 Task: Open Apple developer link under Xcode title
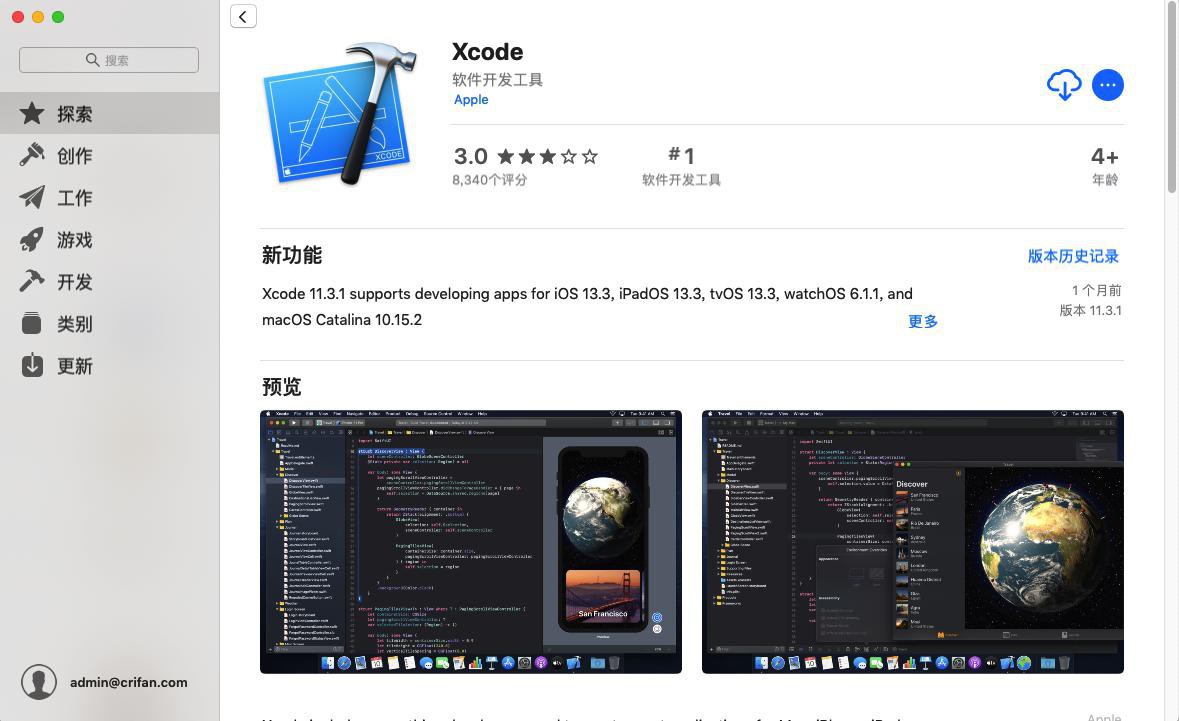[471, 99]
